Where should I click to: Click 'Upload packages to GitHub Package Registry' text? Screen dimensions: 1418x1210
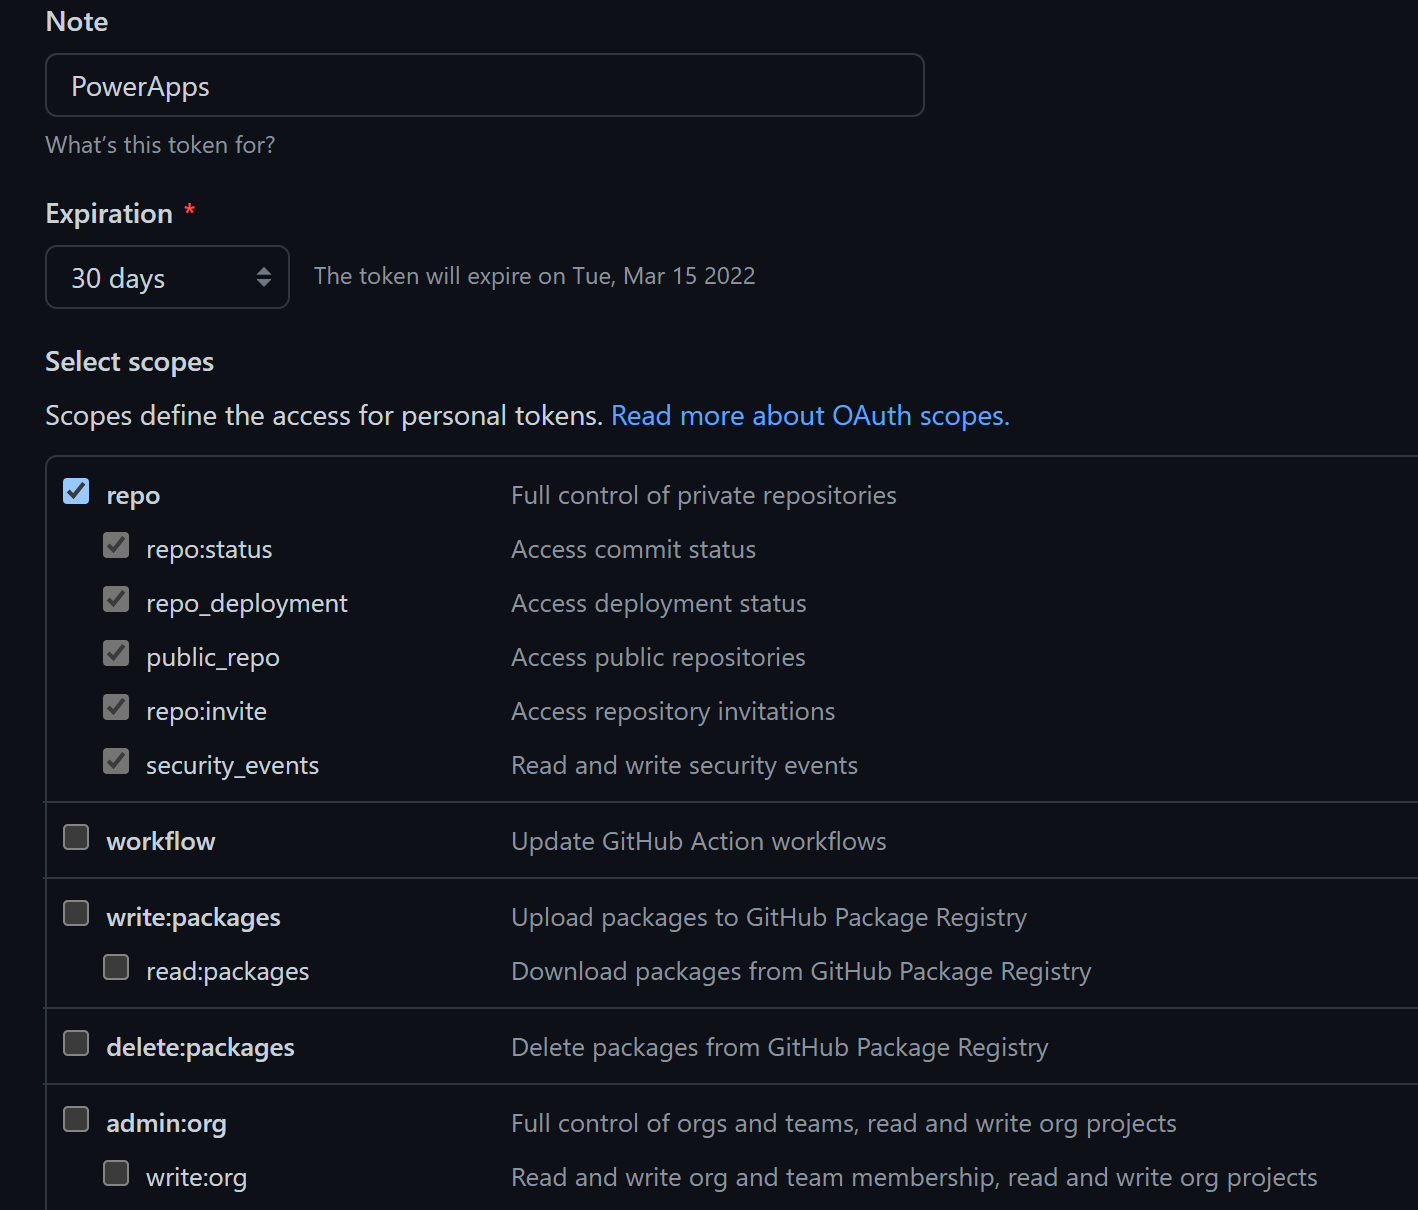769,918
